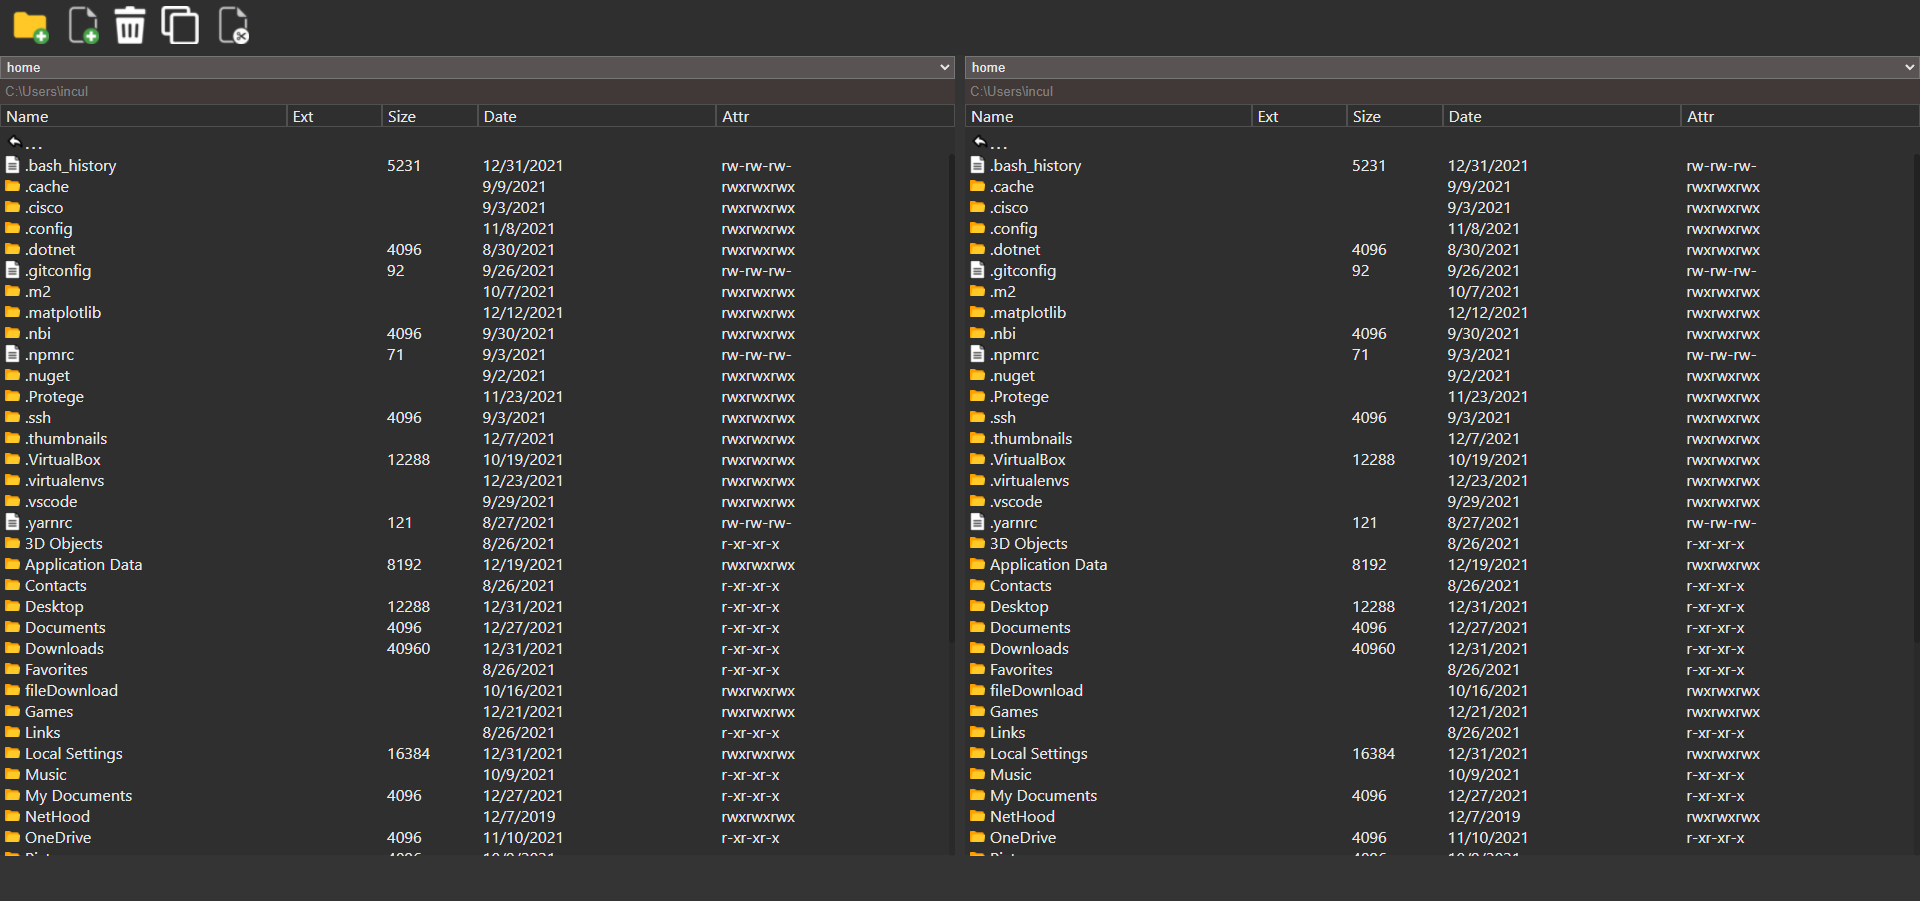Delete selection using the trash can icon
This screenshot has width=1920, height=901.
click(130, 26)
